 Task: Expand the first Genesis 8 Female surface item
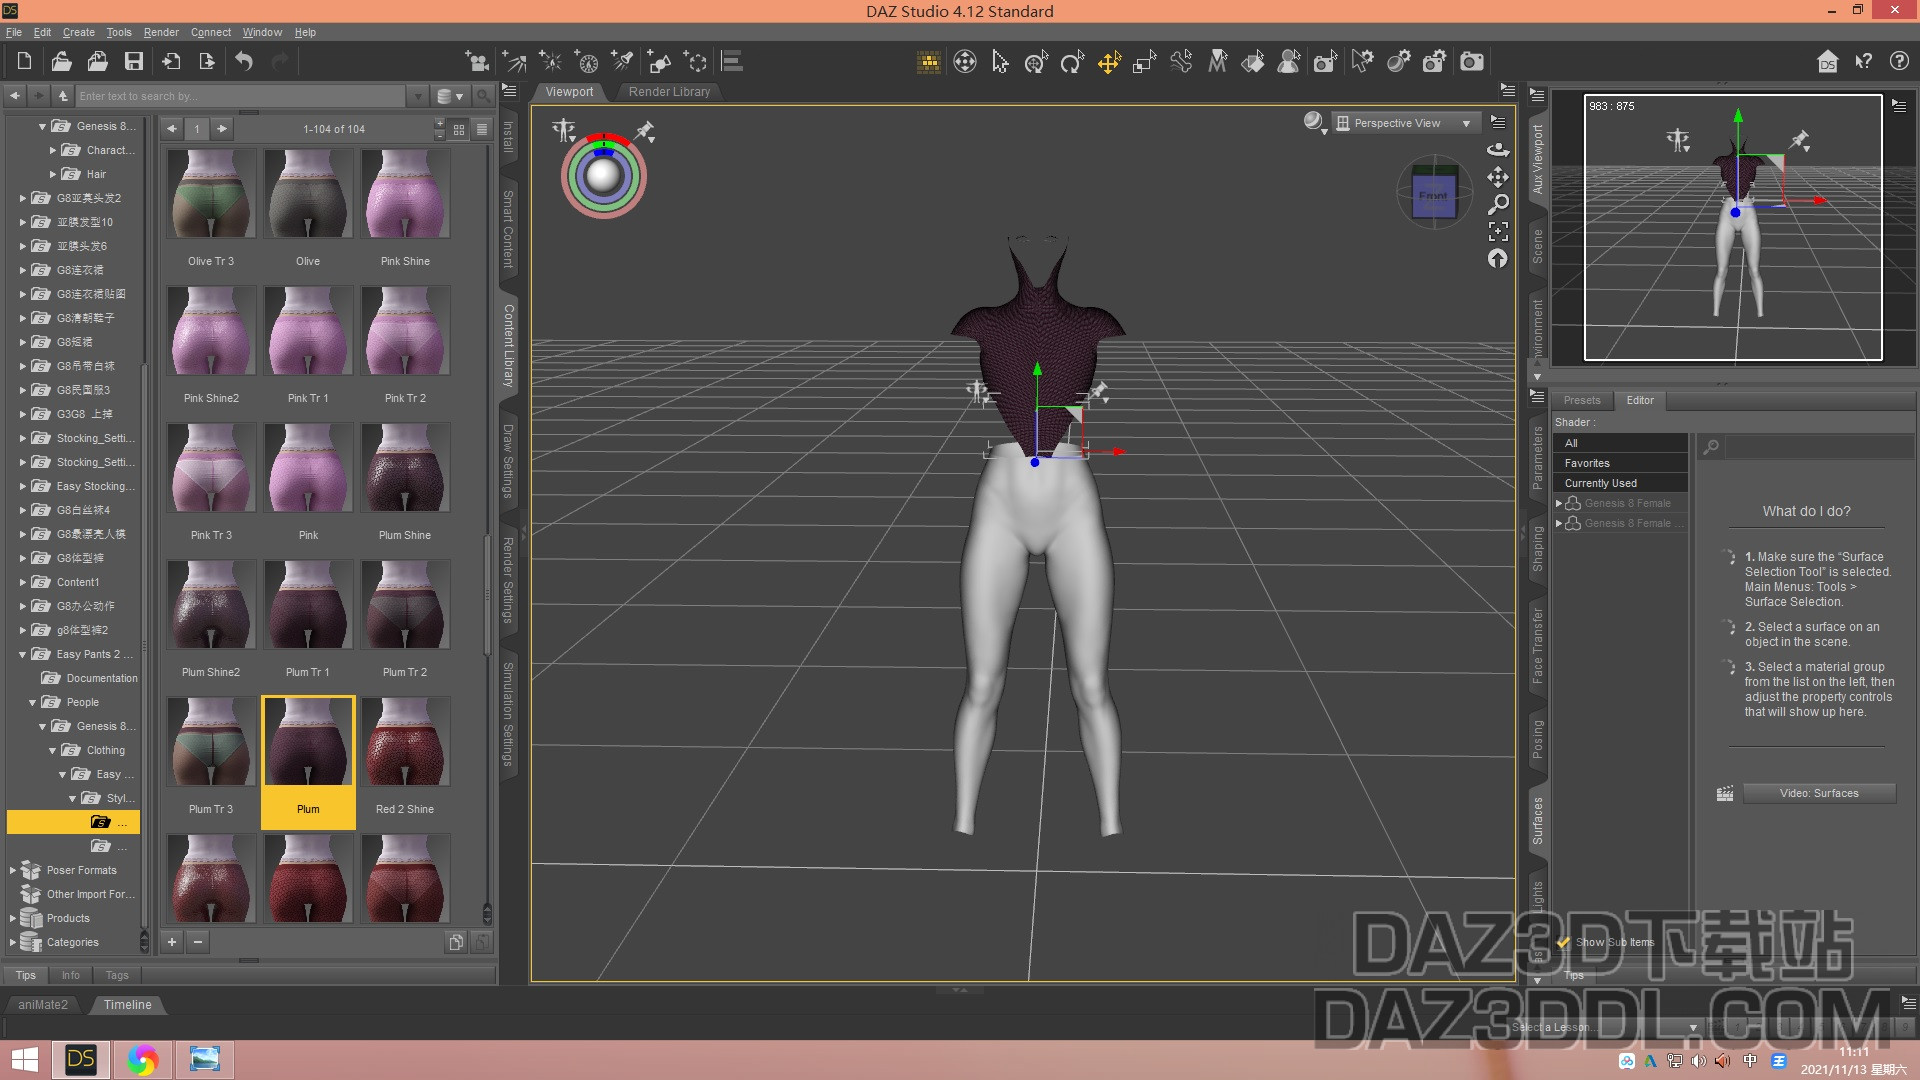pyautogui.click(x=1558, y=503)
